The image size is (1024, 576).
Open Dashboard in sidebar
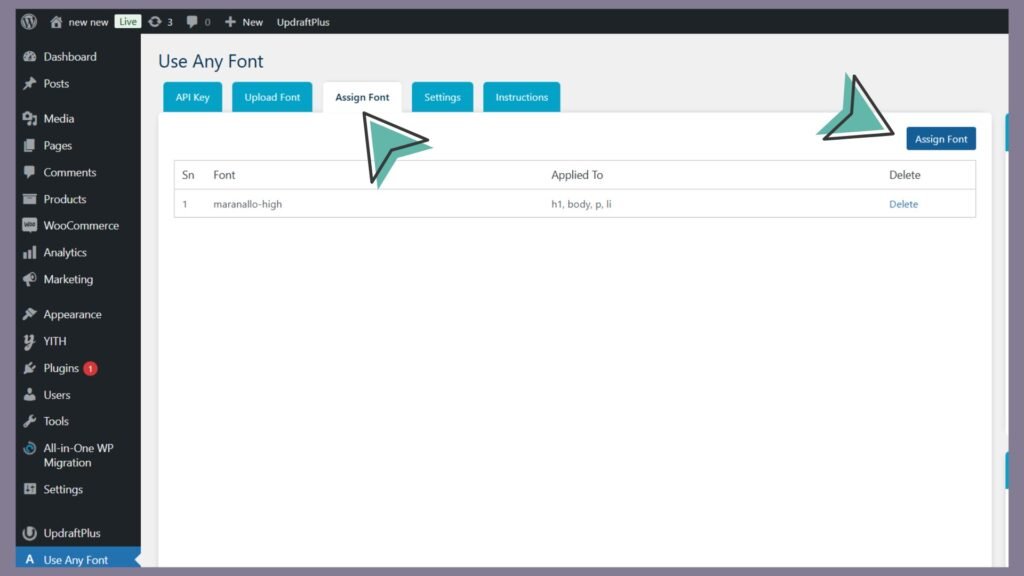click(x=70, y=57)
